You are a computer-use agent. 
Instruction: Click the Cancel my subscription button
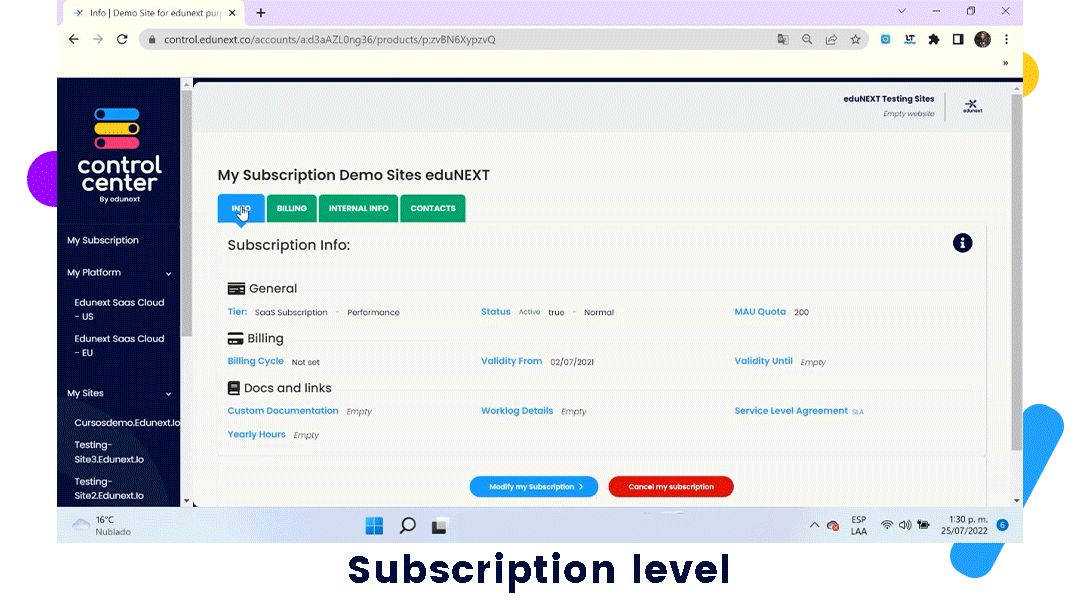[x=671, y=487]
